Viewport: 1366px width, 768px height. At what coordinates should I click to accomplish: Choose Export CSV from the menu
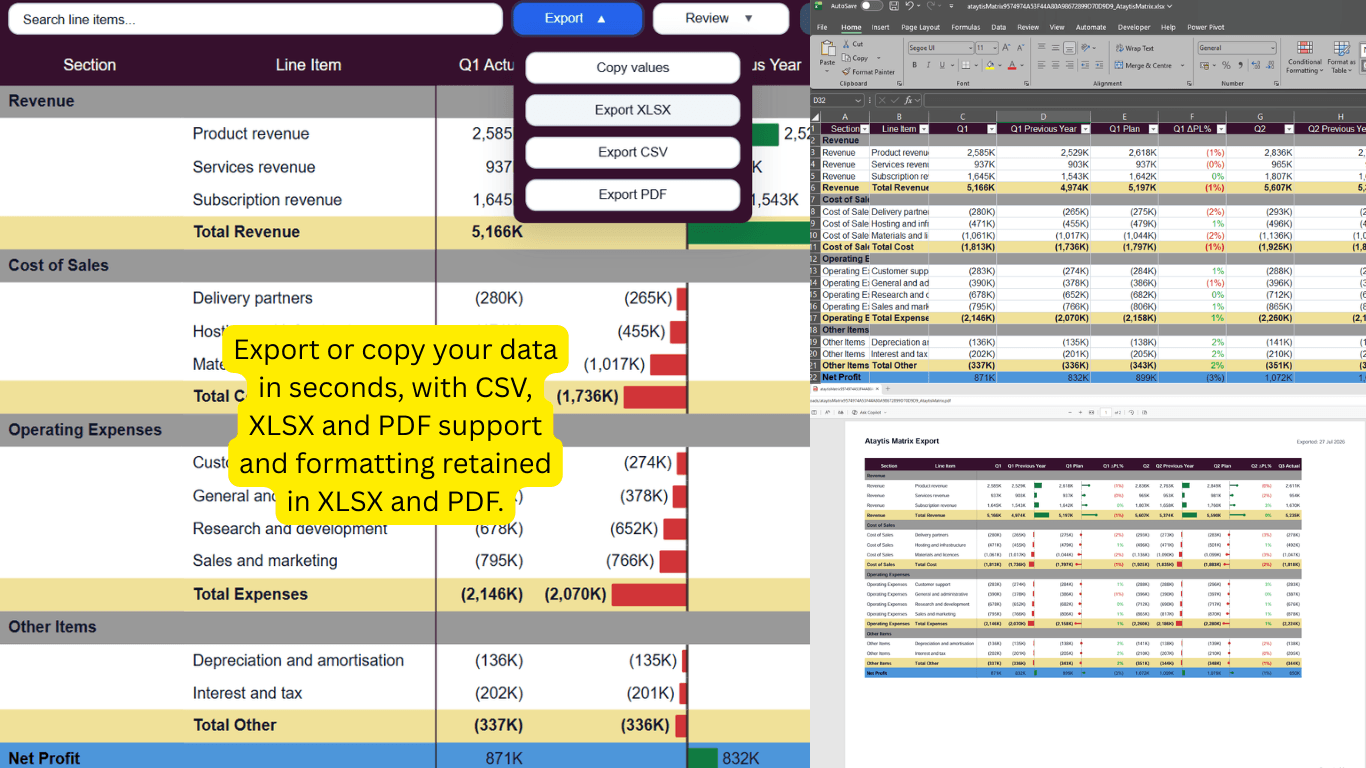point(633,152)
